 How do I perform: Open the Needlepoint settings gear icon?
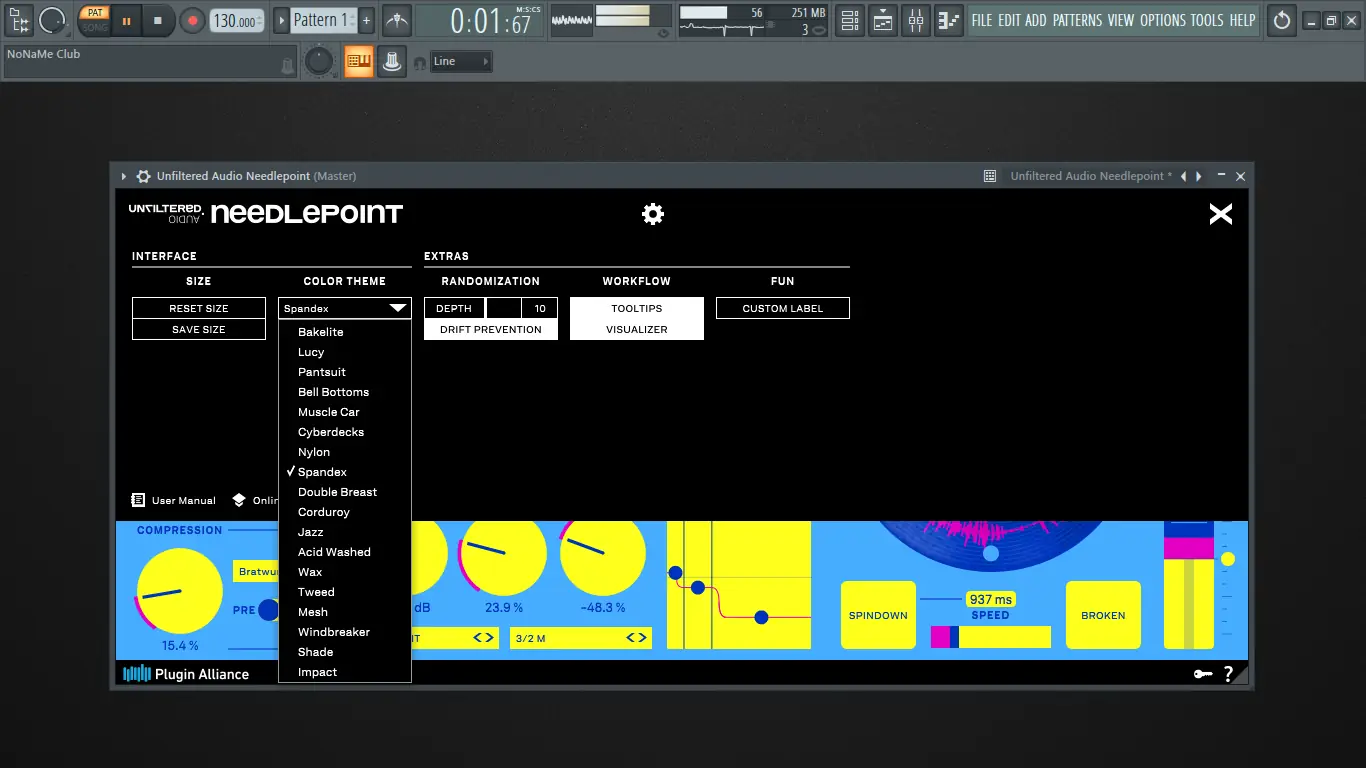pos(652,213)
